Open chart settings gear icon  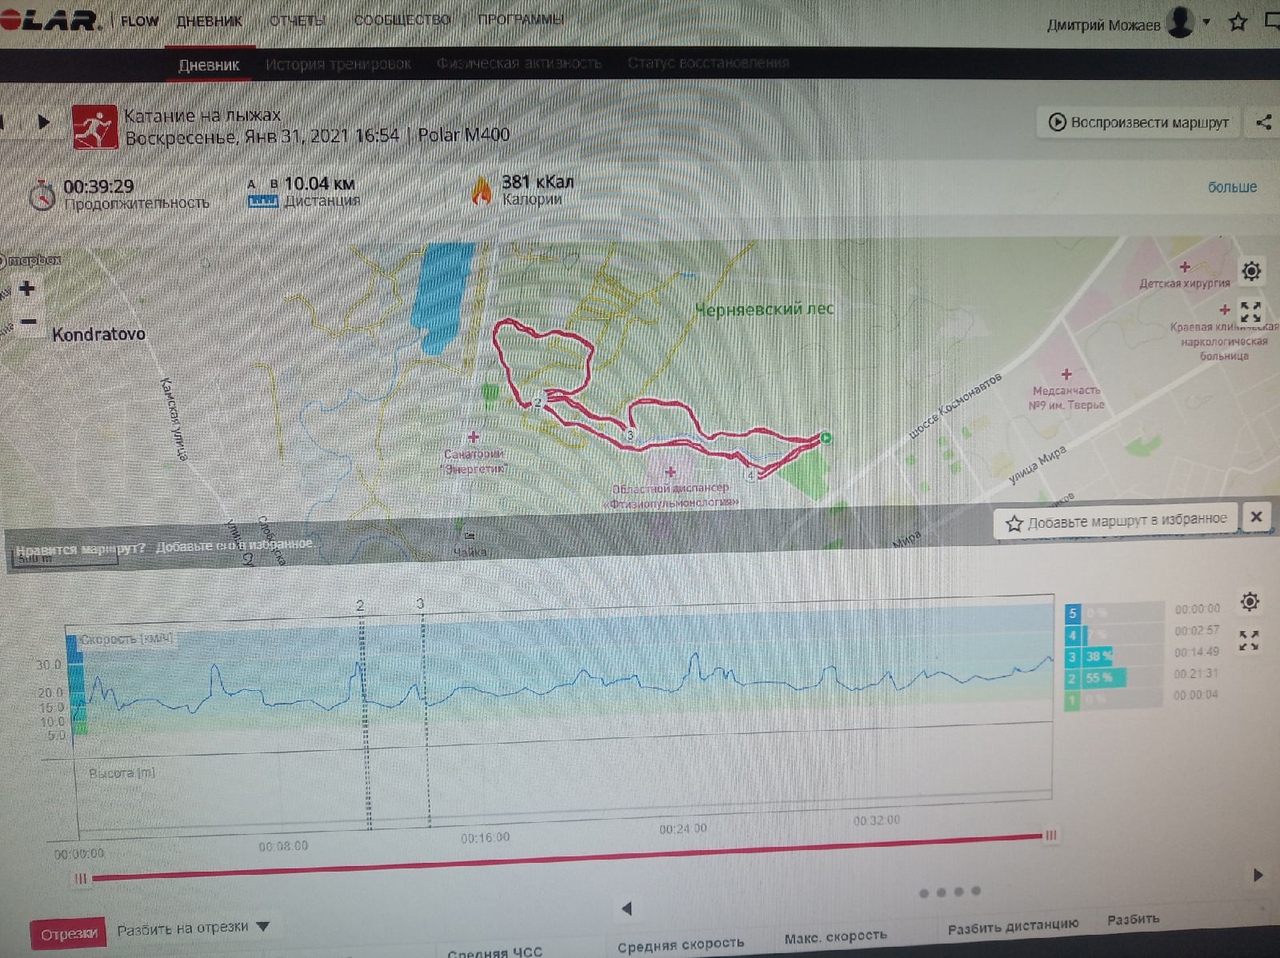tap(1250, 601)
